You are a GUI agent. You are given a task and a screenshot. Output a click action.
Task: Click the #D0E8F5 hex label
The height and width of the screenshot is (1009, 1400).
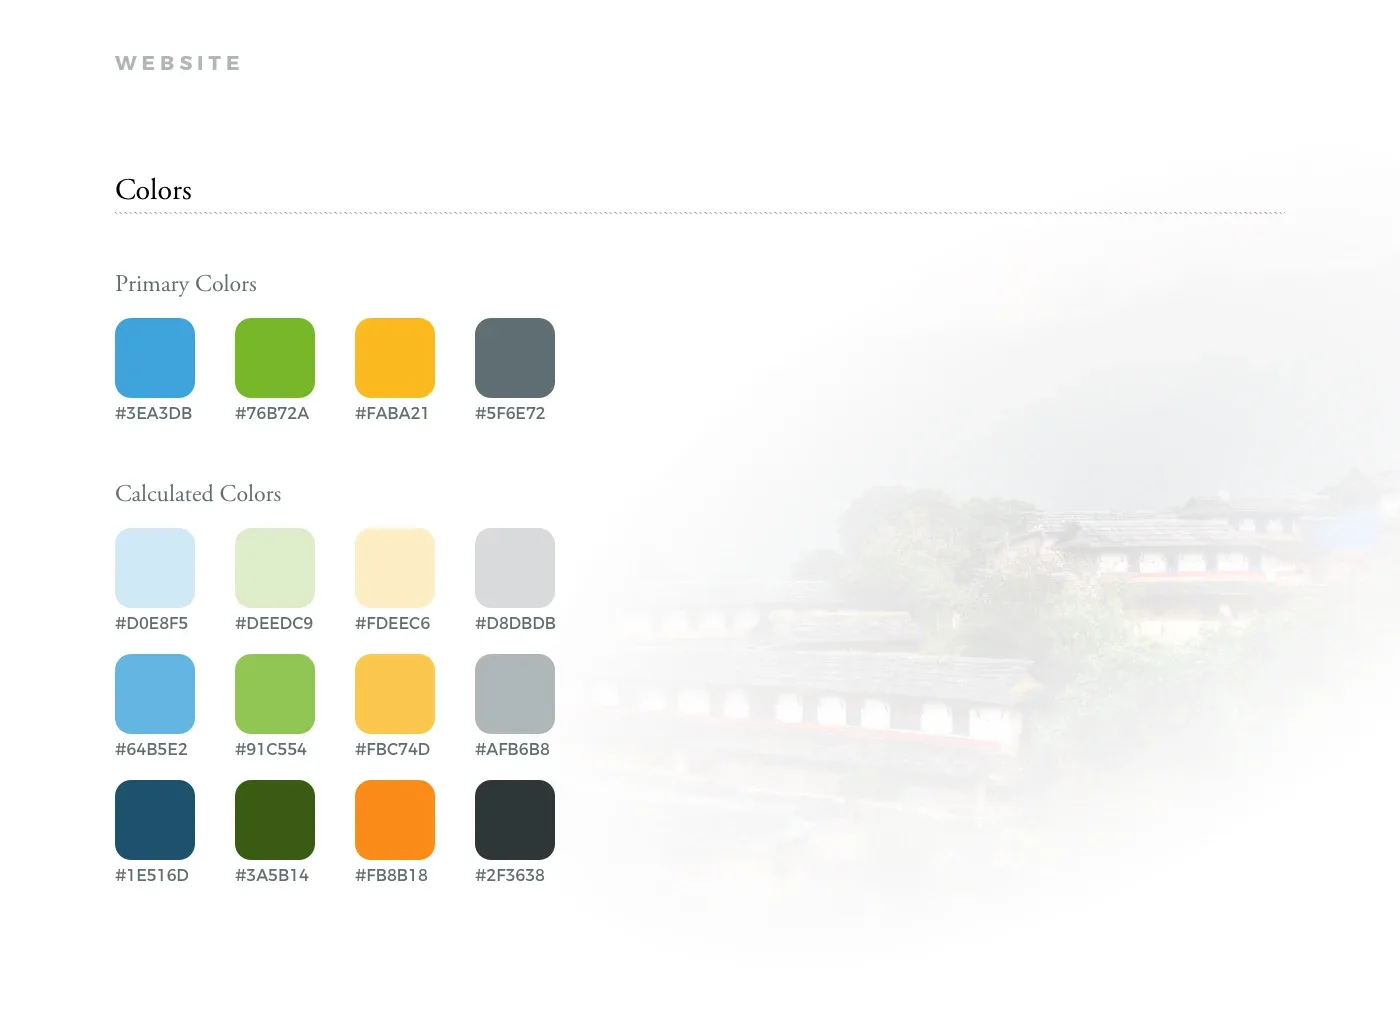point(151,623)
